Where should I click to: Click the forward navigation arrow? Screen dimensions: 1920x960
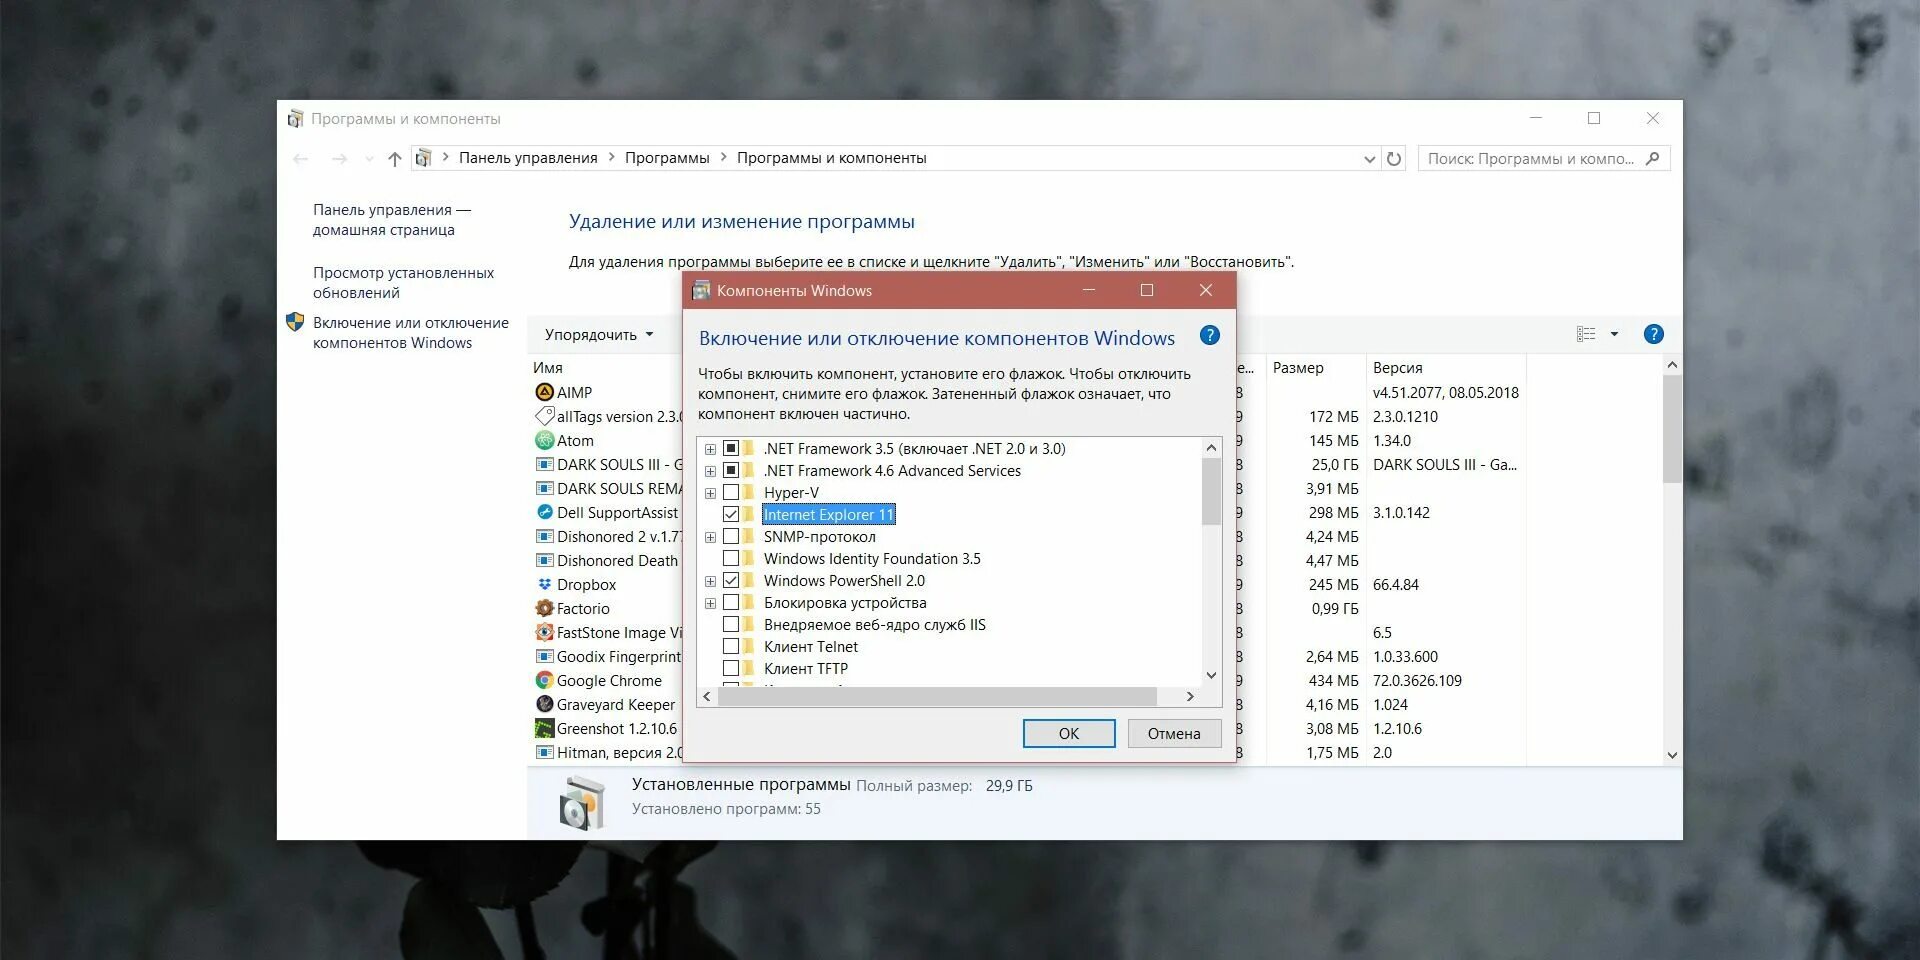pos(339,158)
